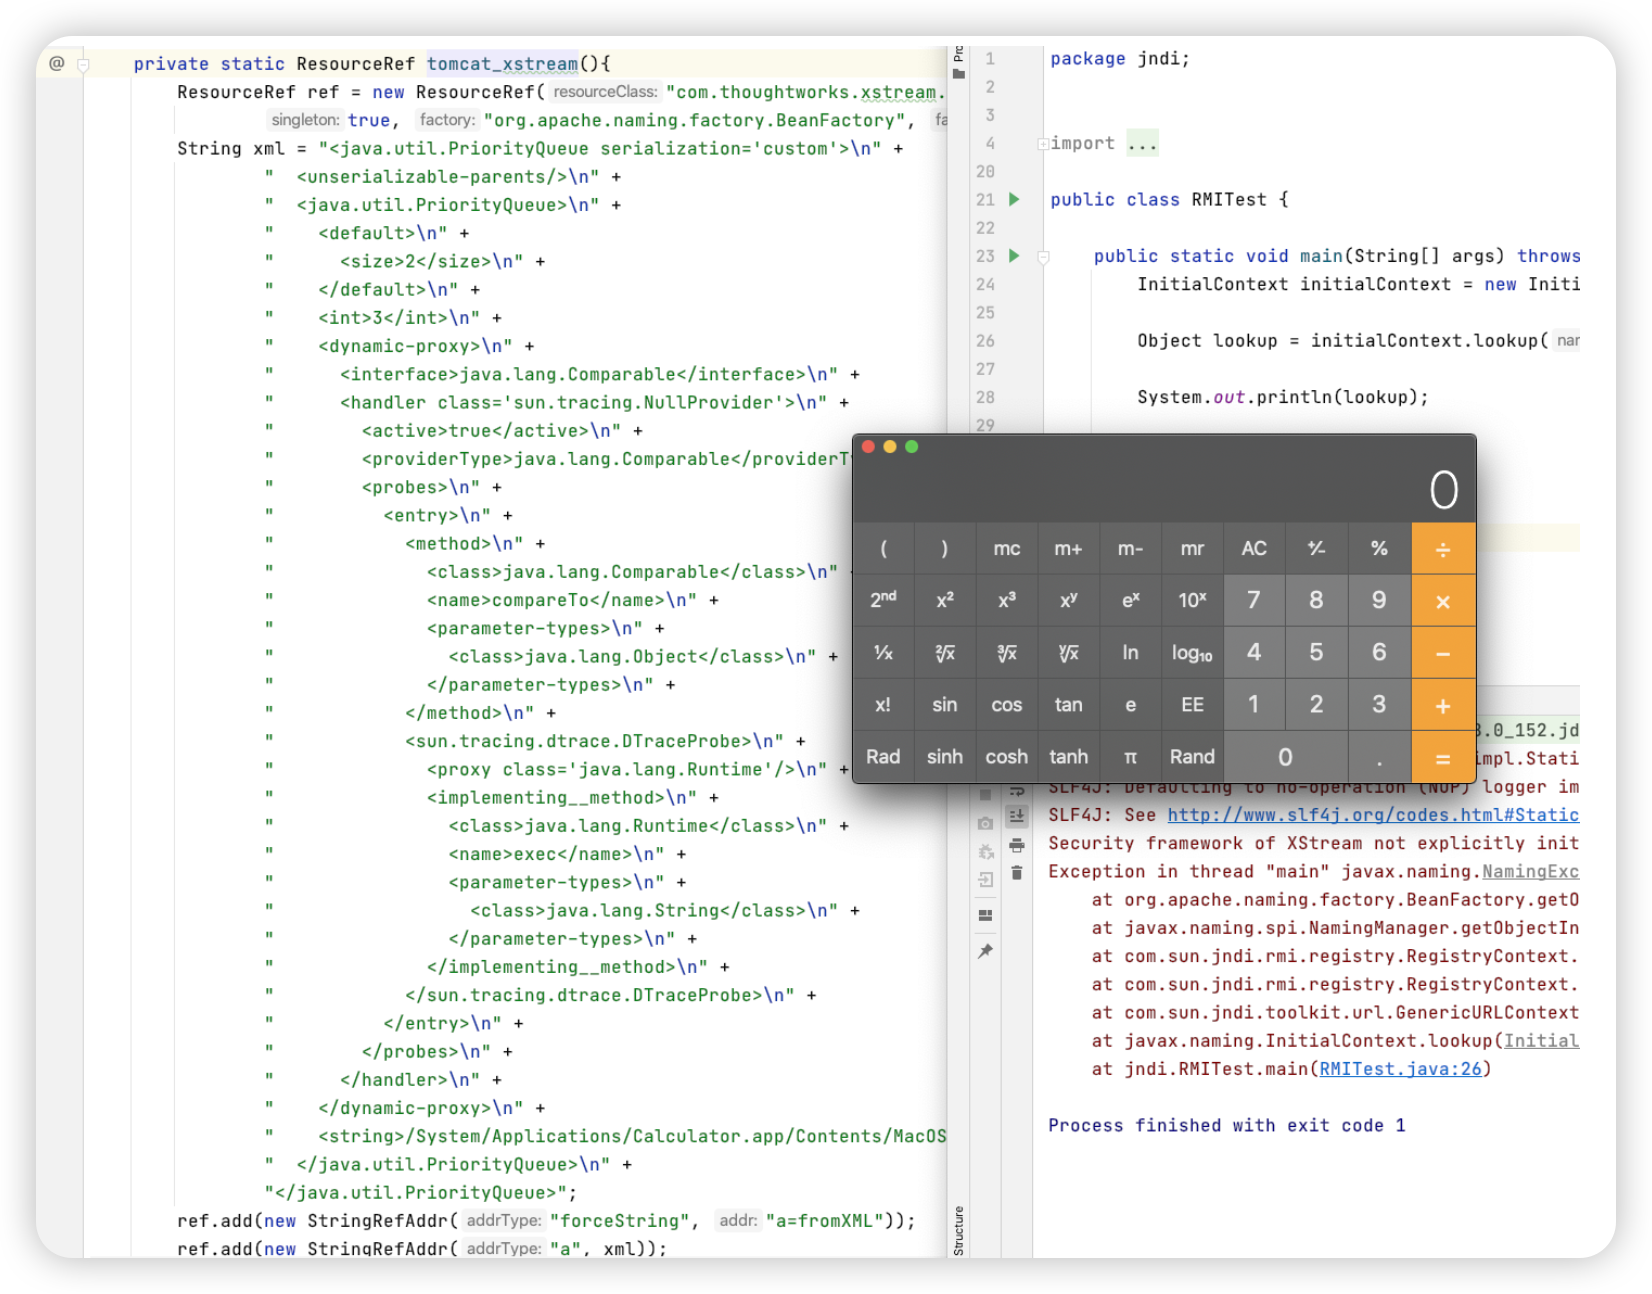This screenshot has width=1652, height=1294.
Task: Run the main method from the line 23 gutter arrow
Action: (1014, 255)
